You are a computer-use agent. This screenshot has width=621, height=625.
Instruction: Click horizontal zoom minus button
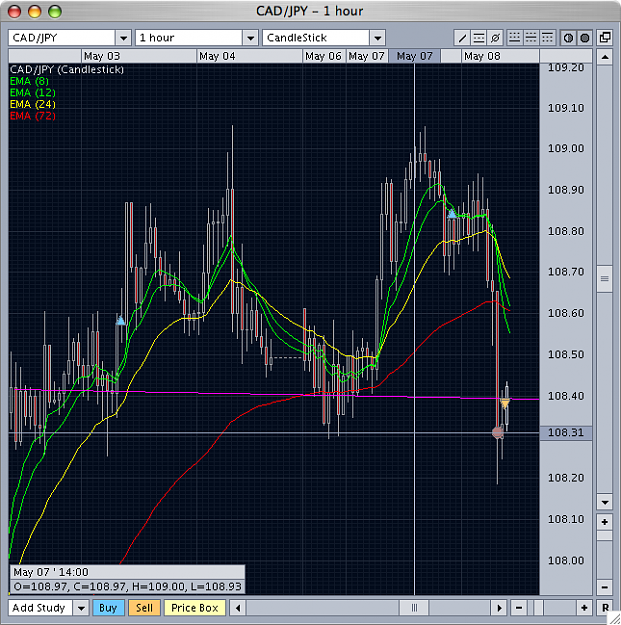click(519, 608)
